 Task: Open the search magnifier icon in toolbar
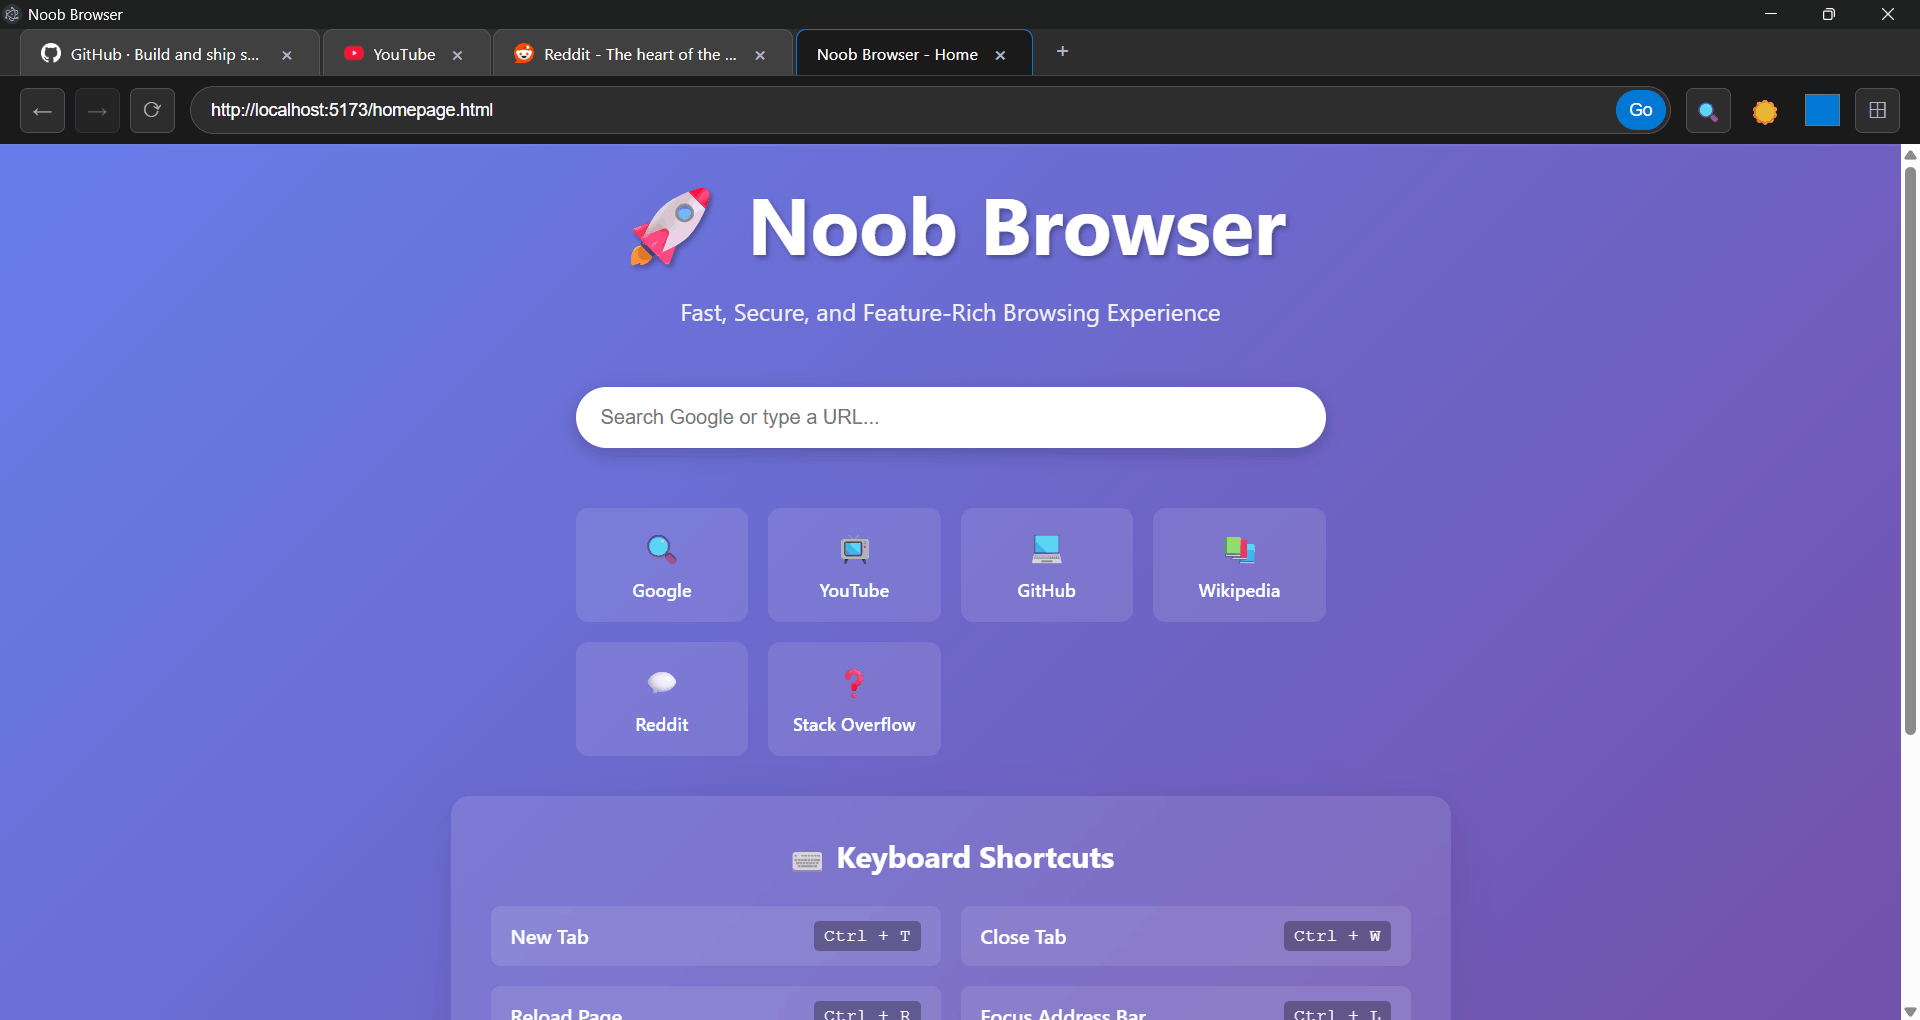tap(1708, 111)
